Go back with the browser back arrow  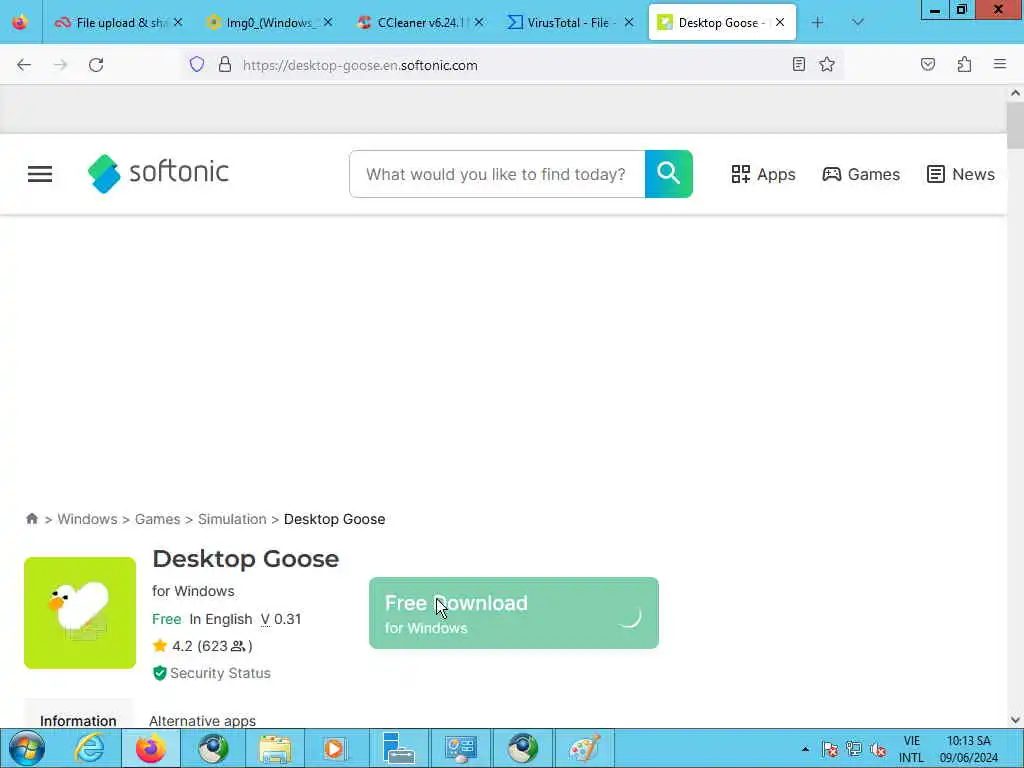[x=24, y=65]
